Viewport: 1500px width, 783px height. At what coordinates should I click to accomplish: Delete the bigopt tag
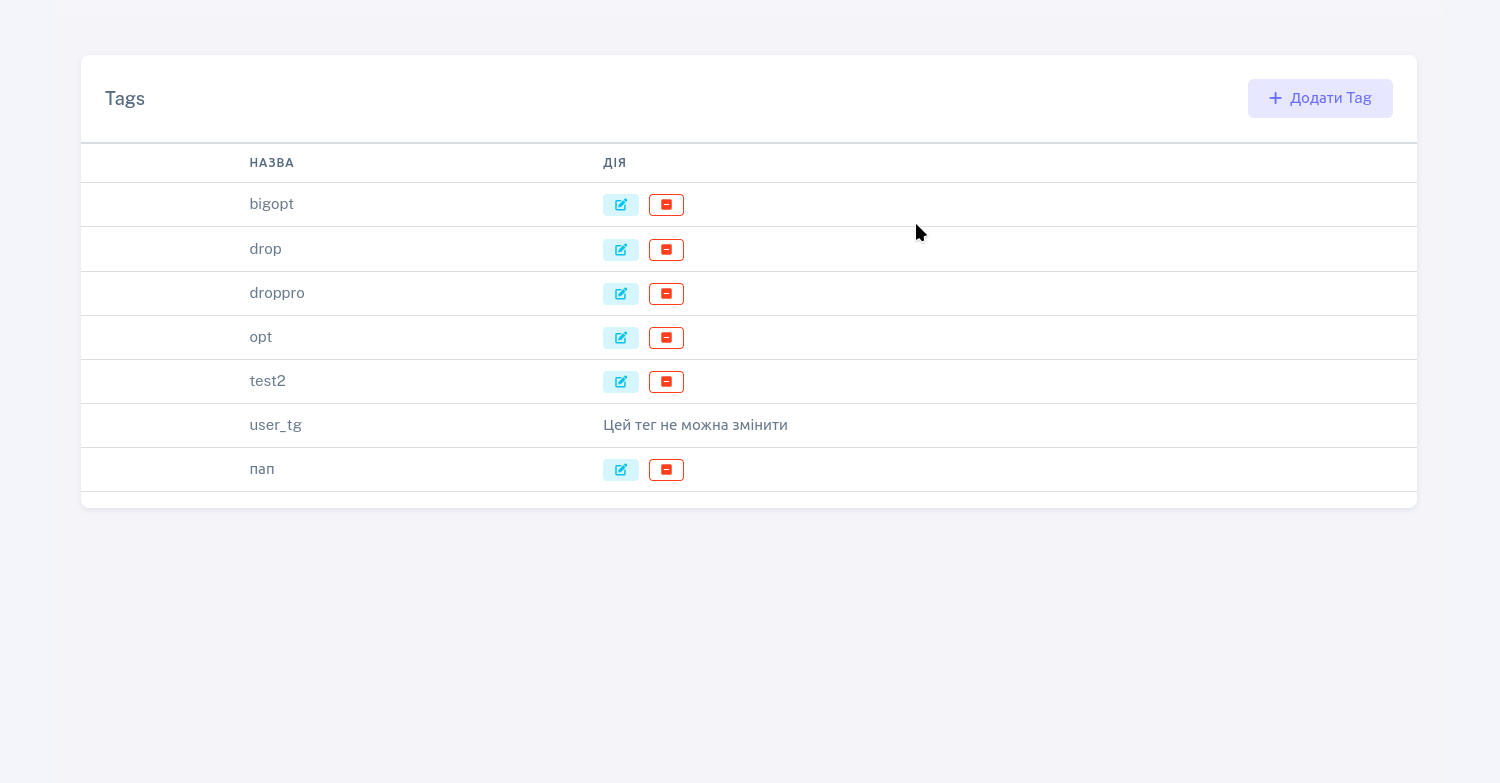pos(666,205)
